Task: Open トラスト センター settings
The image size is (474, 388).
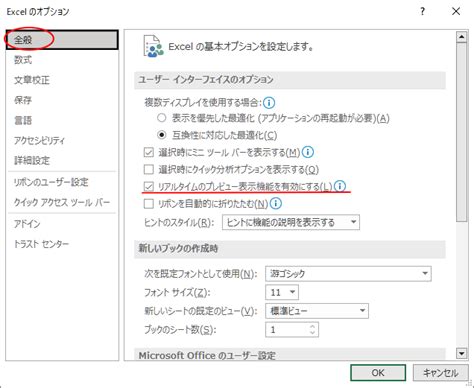Action: tap(41, 244)
